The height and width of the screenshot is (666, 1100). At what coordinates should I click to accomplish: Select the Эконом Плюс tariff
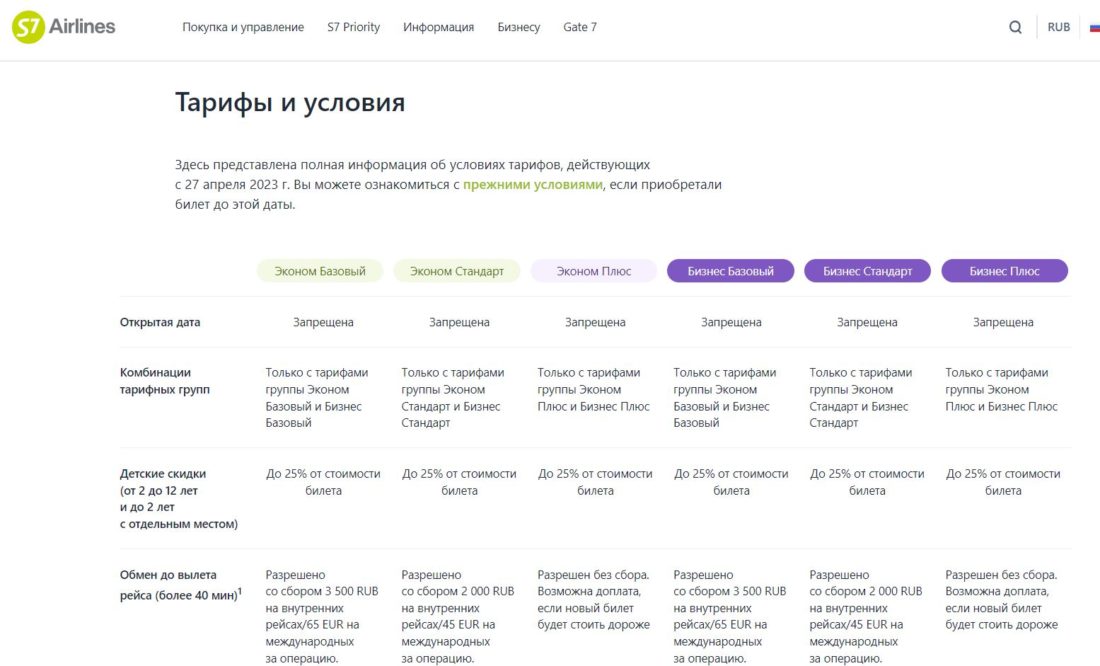594,270
